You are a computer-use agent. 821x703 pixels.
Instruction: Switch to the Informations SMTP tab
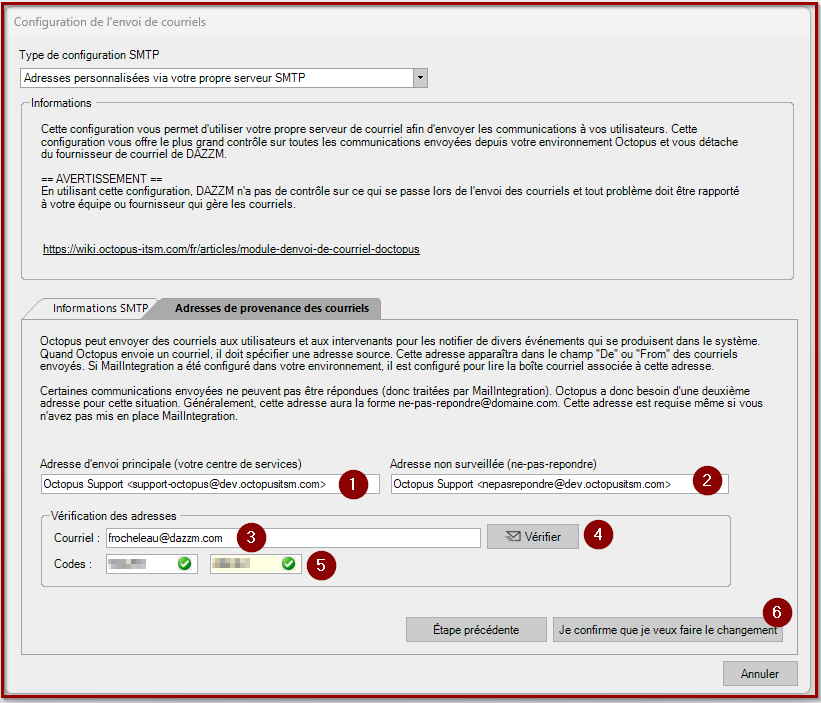pos(100,308)
